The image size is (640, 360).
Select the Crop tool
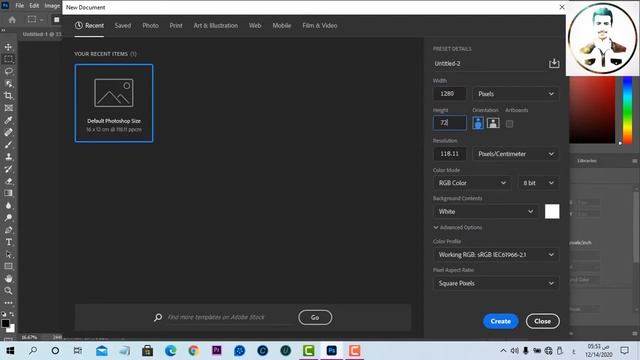point(8,96)
